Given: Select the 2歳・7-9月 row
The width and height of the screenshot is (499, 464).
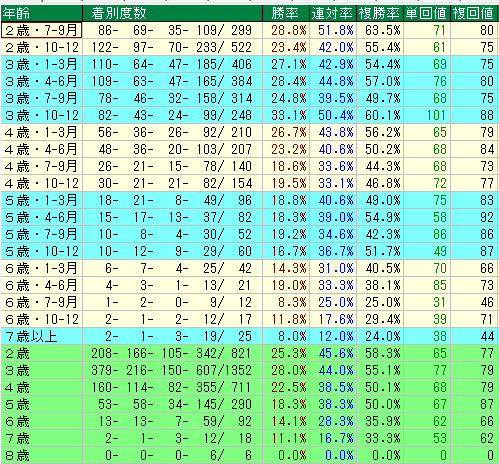Looking at the screenshot, I should [x=249, y=30].
